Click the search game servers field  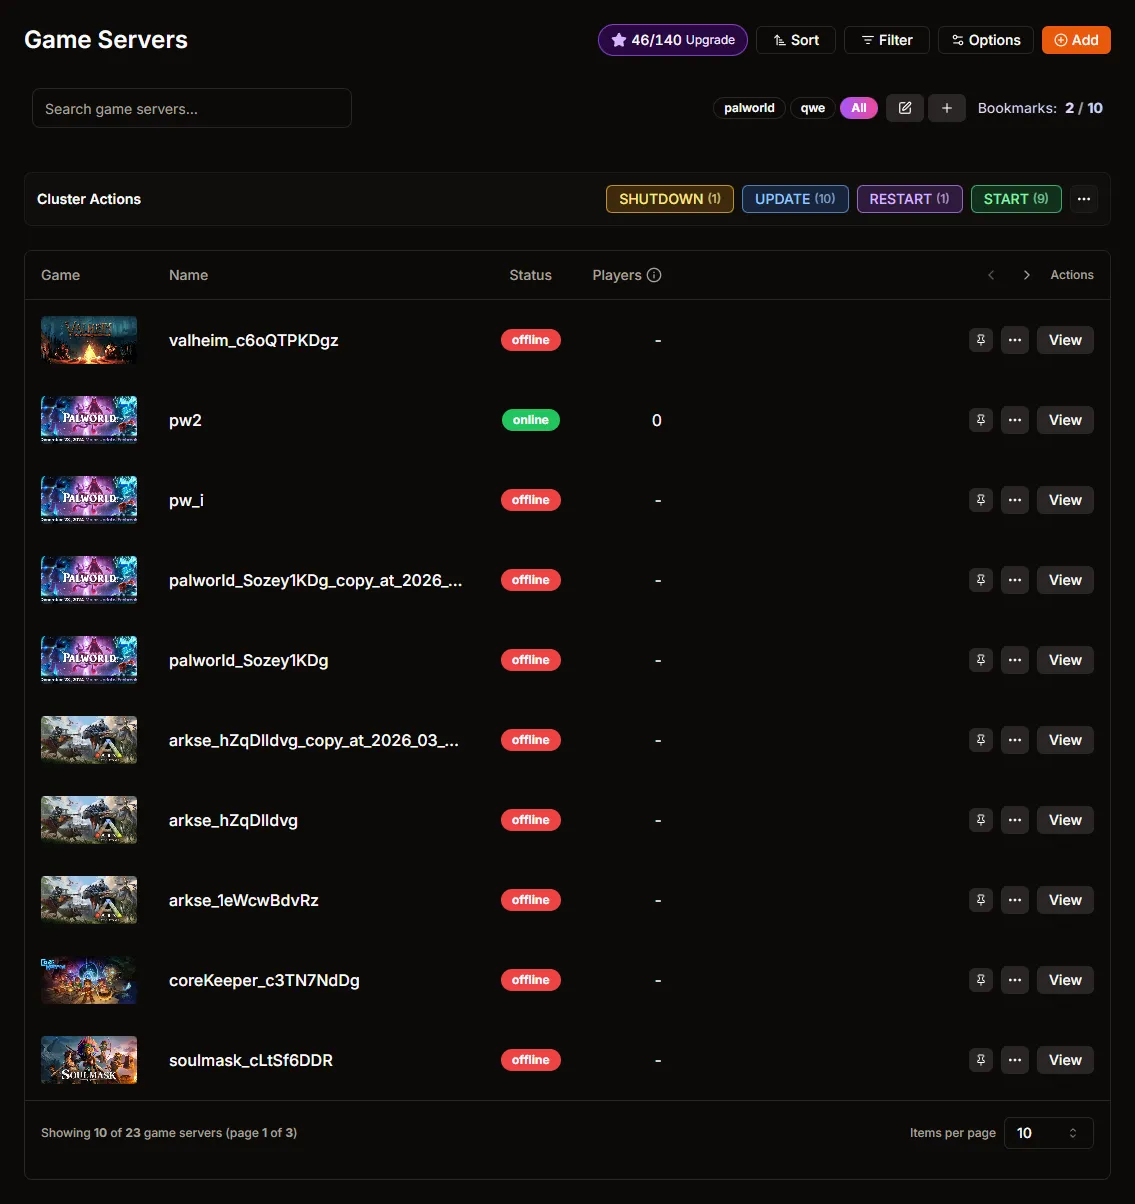190,108
